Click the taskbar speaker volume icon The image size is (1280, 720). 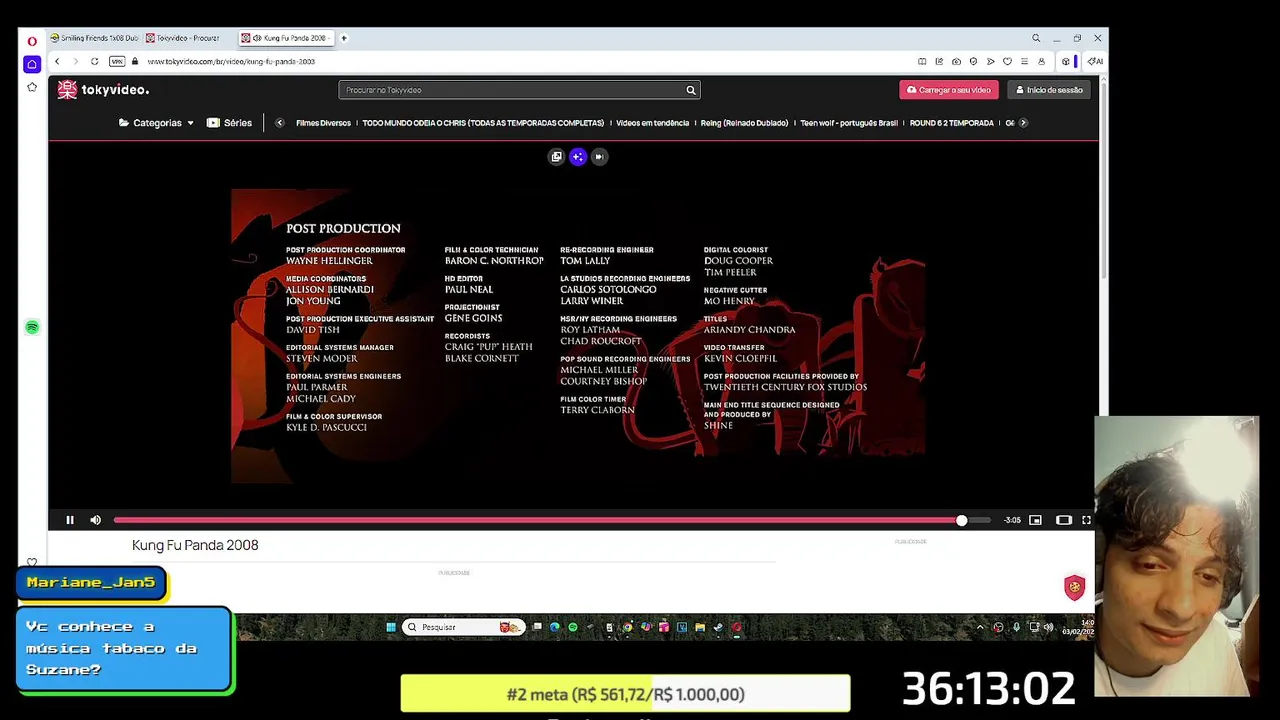click(x=1048, y=627)
